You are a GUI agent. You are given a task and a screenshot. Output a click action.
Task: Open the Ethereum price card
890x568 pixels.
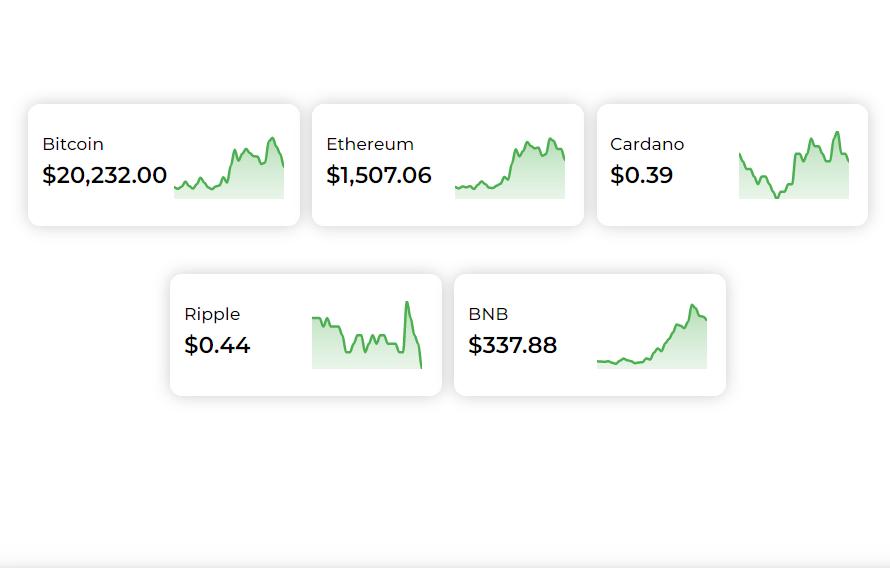448,212
